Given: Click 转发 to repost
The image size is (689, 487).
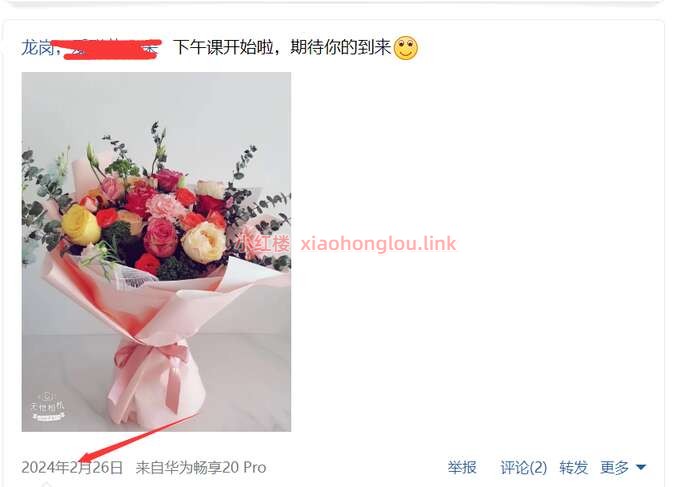Looking at the screenshot, I should [x=573, y=467].
